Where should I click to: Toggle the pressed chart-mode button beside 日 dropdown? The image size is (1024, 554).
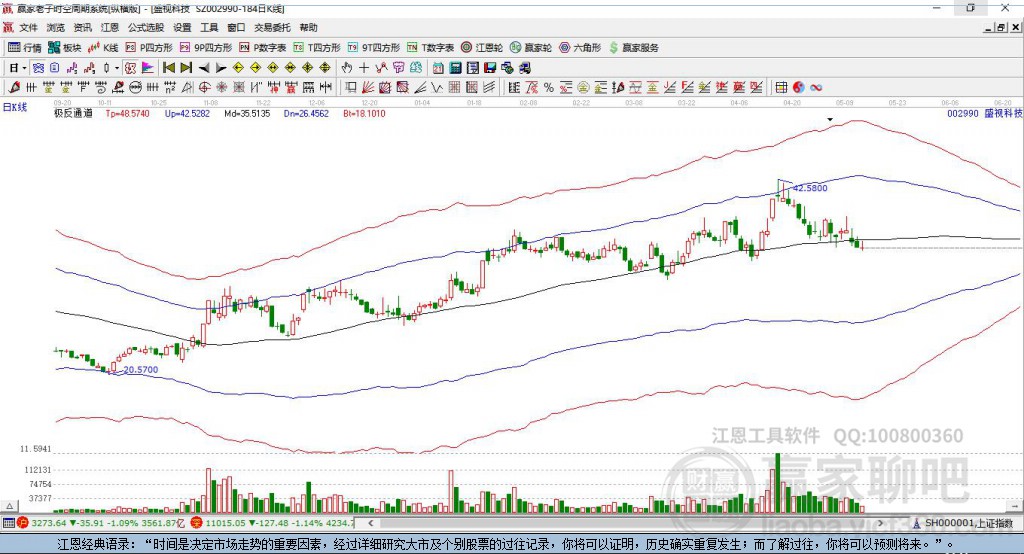[x=38, y=68]
